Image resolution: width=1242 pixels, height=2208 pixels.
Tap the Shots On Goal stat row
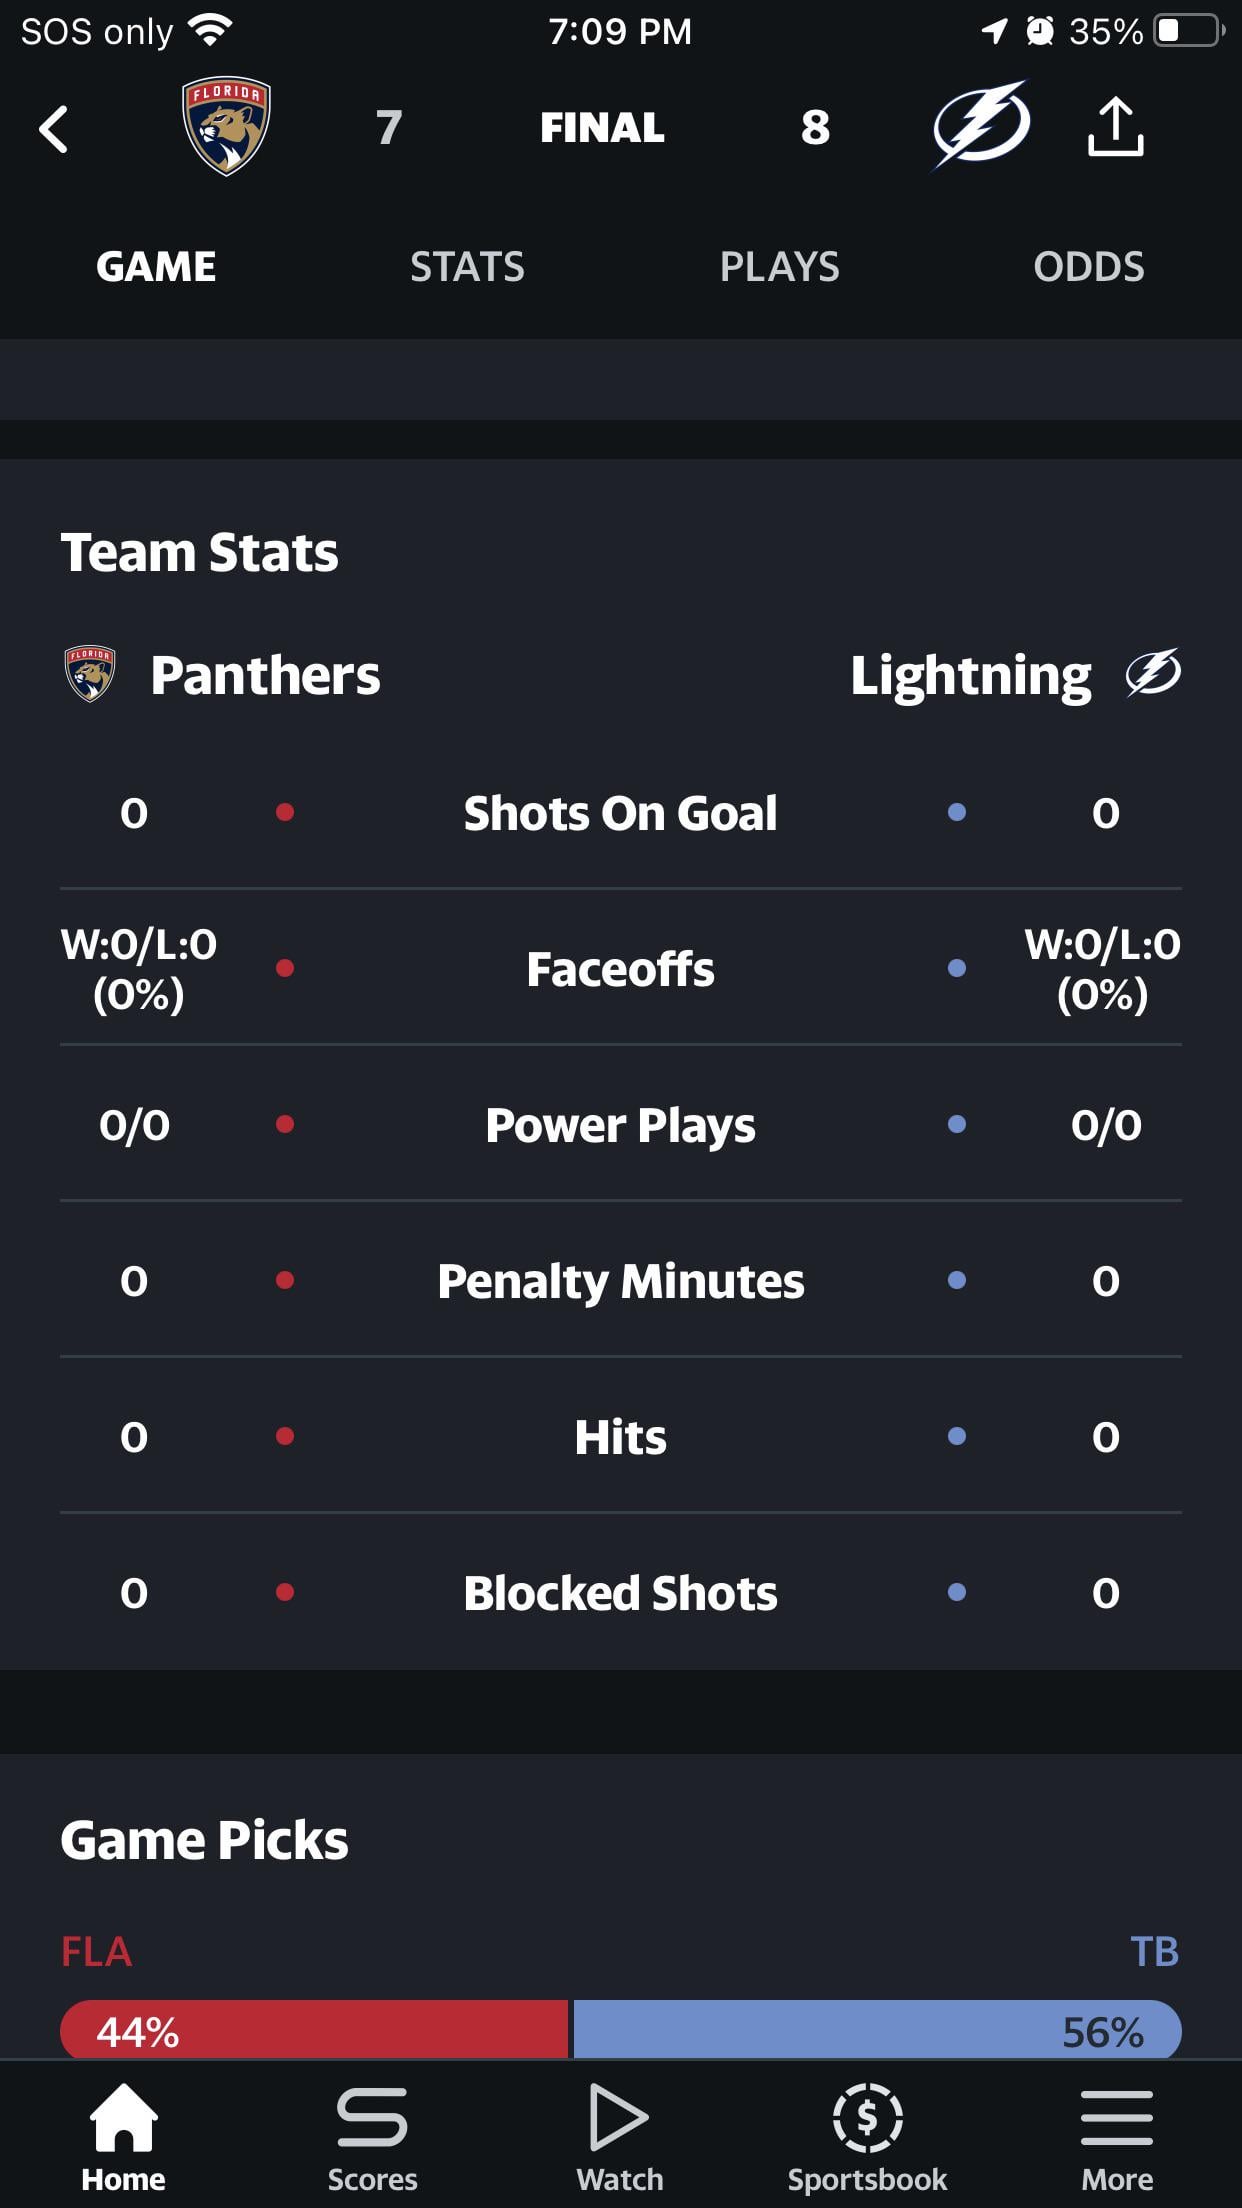[x=620, y=813]
